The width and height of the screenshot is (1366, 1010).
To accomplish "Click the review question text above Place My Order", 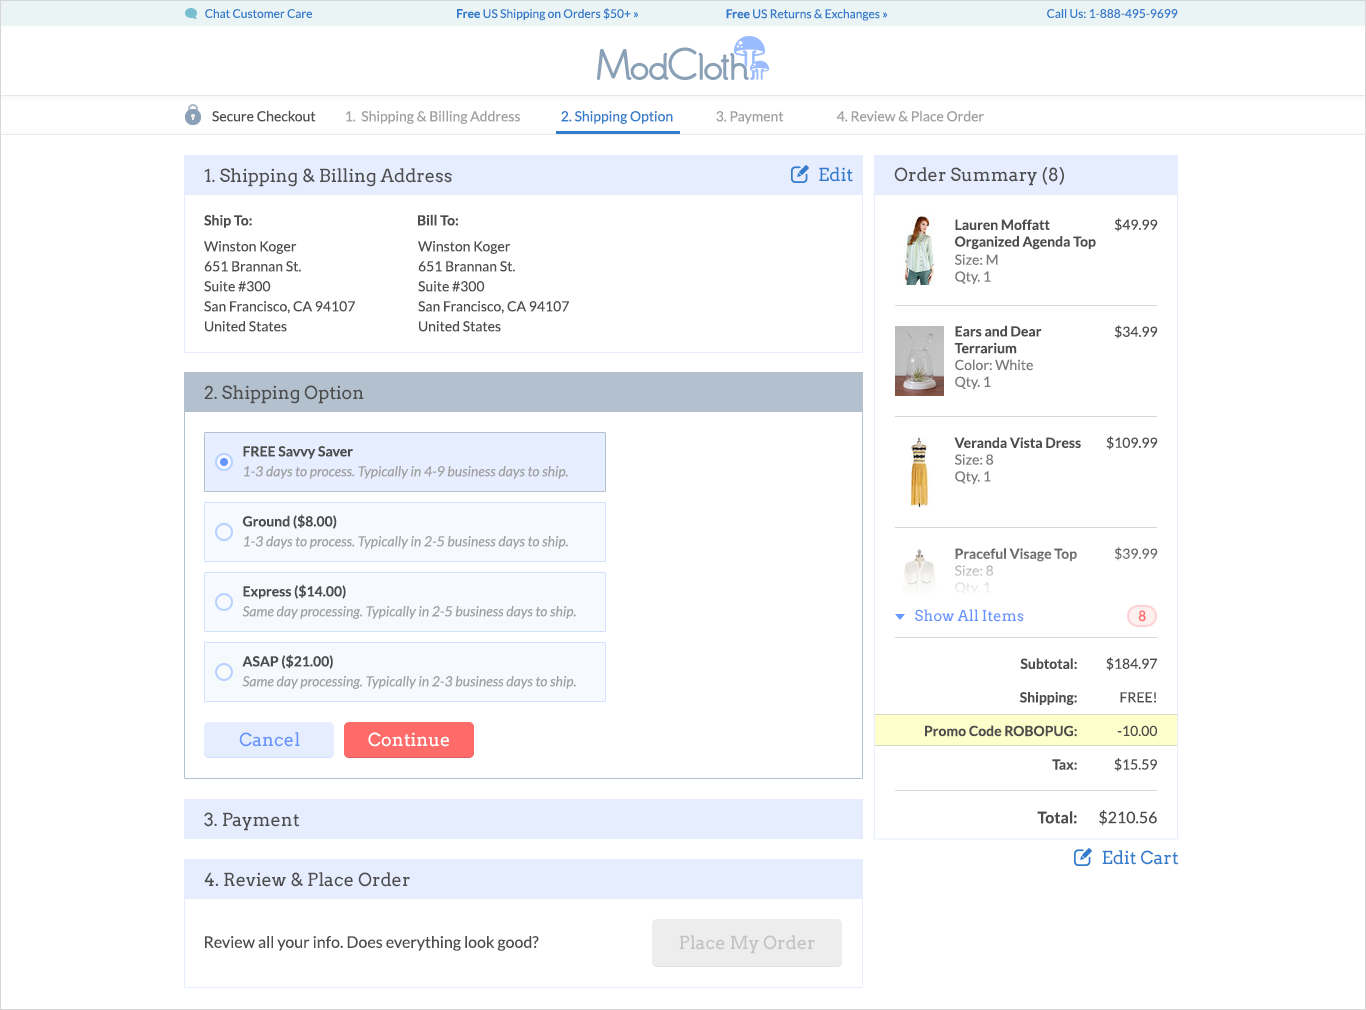I will (371, 943).
